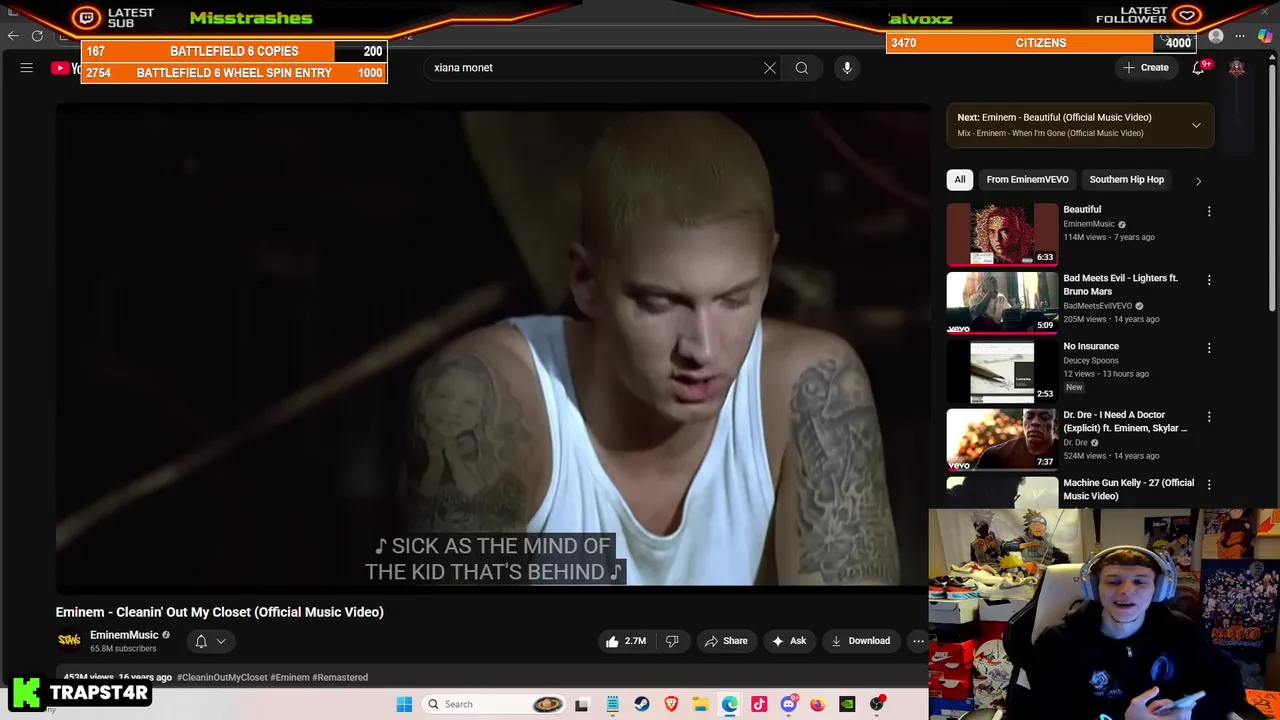Expand the subscription notification chevron
The width and height of the screenshot is (1280, 720).
[x=221, y=641]
